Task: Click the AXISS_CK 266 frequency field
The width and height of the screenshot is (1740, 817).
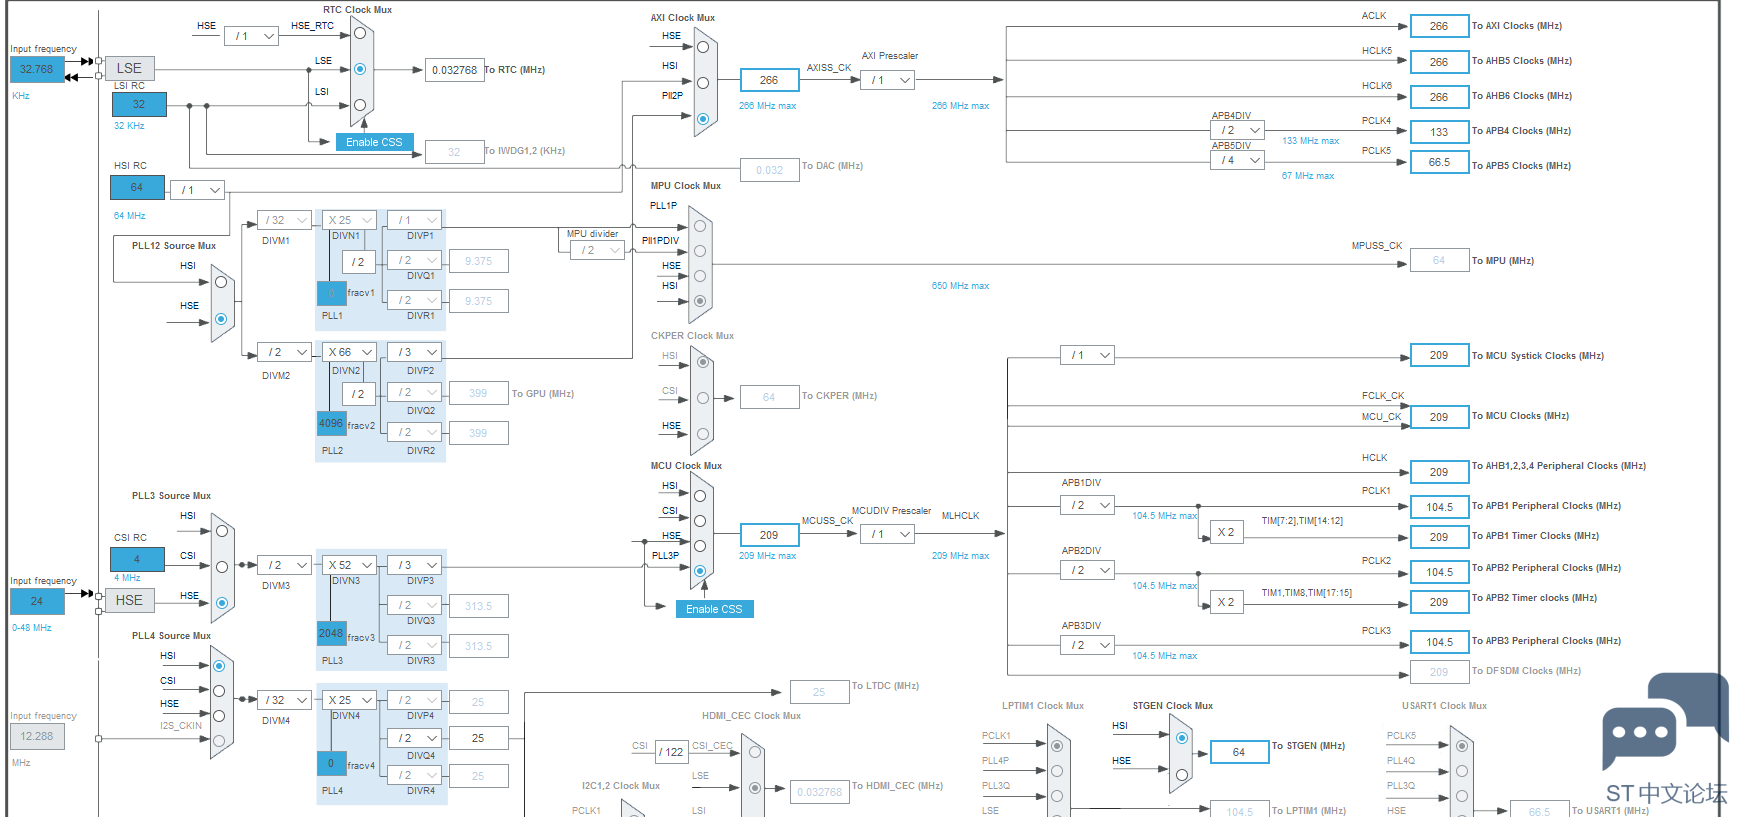Action: (769, 80)
